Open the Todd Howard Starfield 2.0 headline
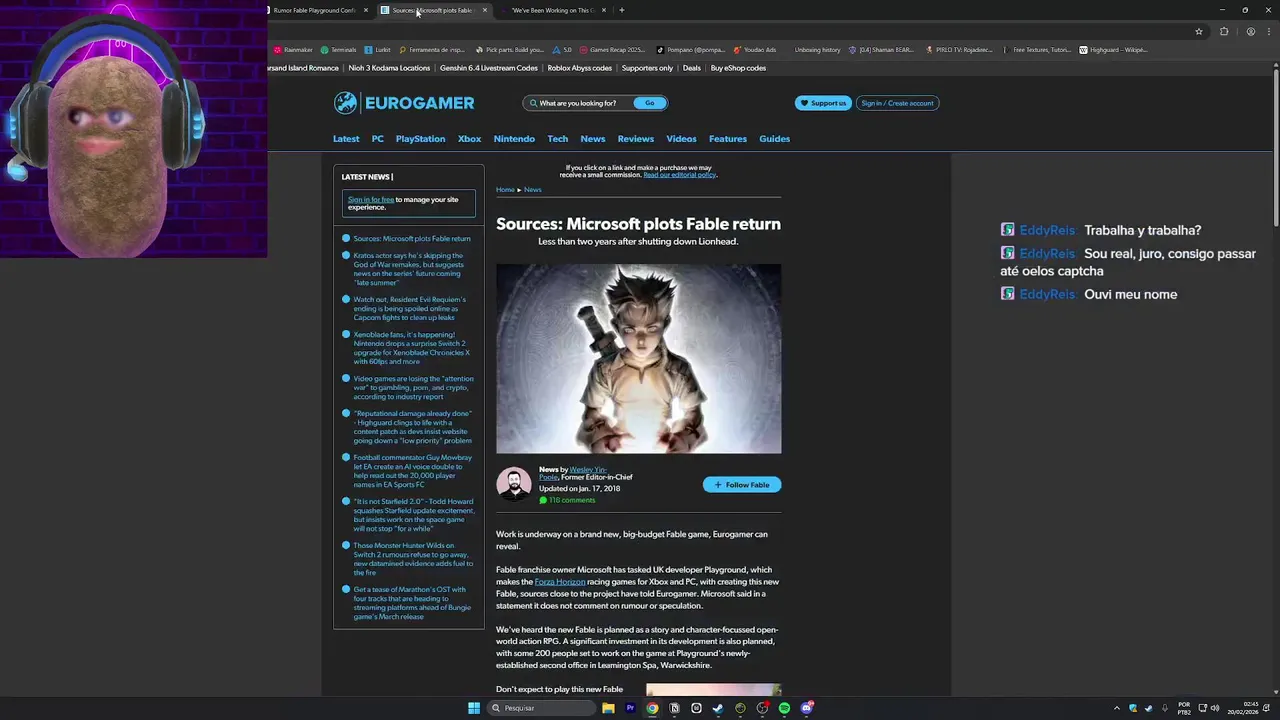1280x720 pixels. (413, 515)
